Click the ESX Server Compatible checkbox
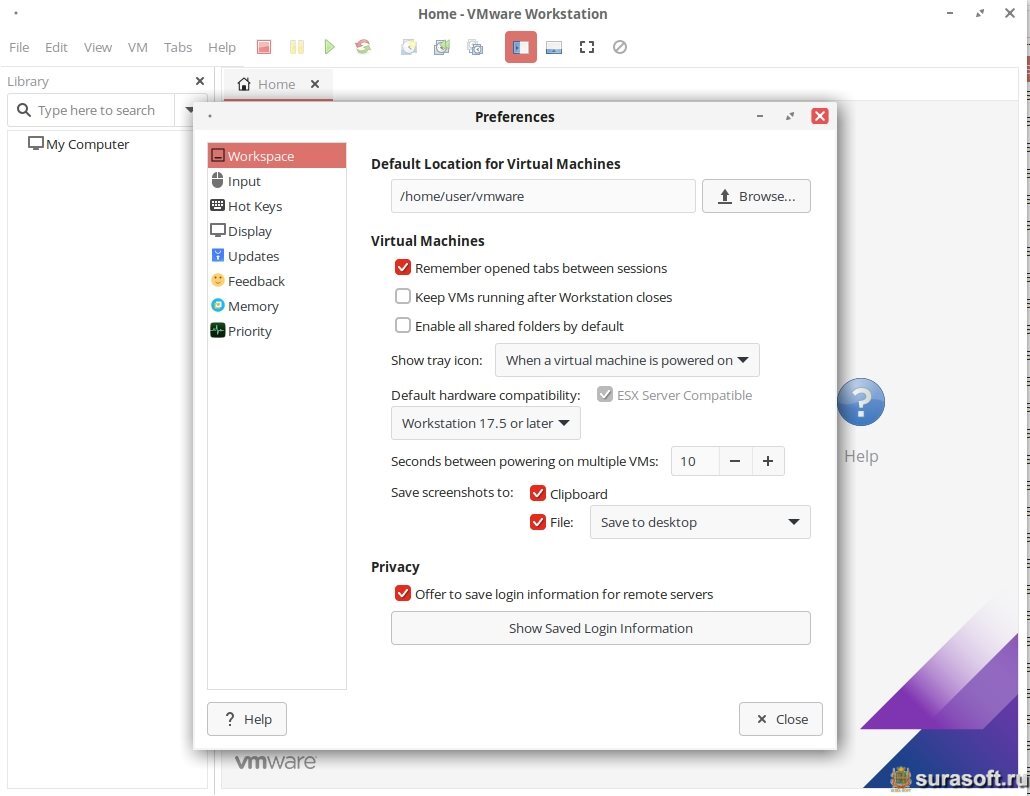1030x796 pixels. point(604,394)
